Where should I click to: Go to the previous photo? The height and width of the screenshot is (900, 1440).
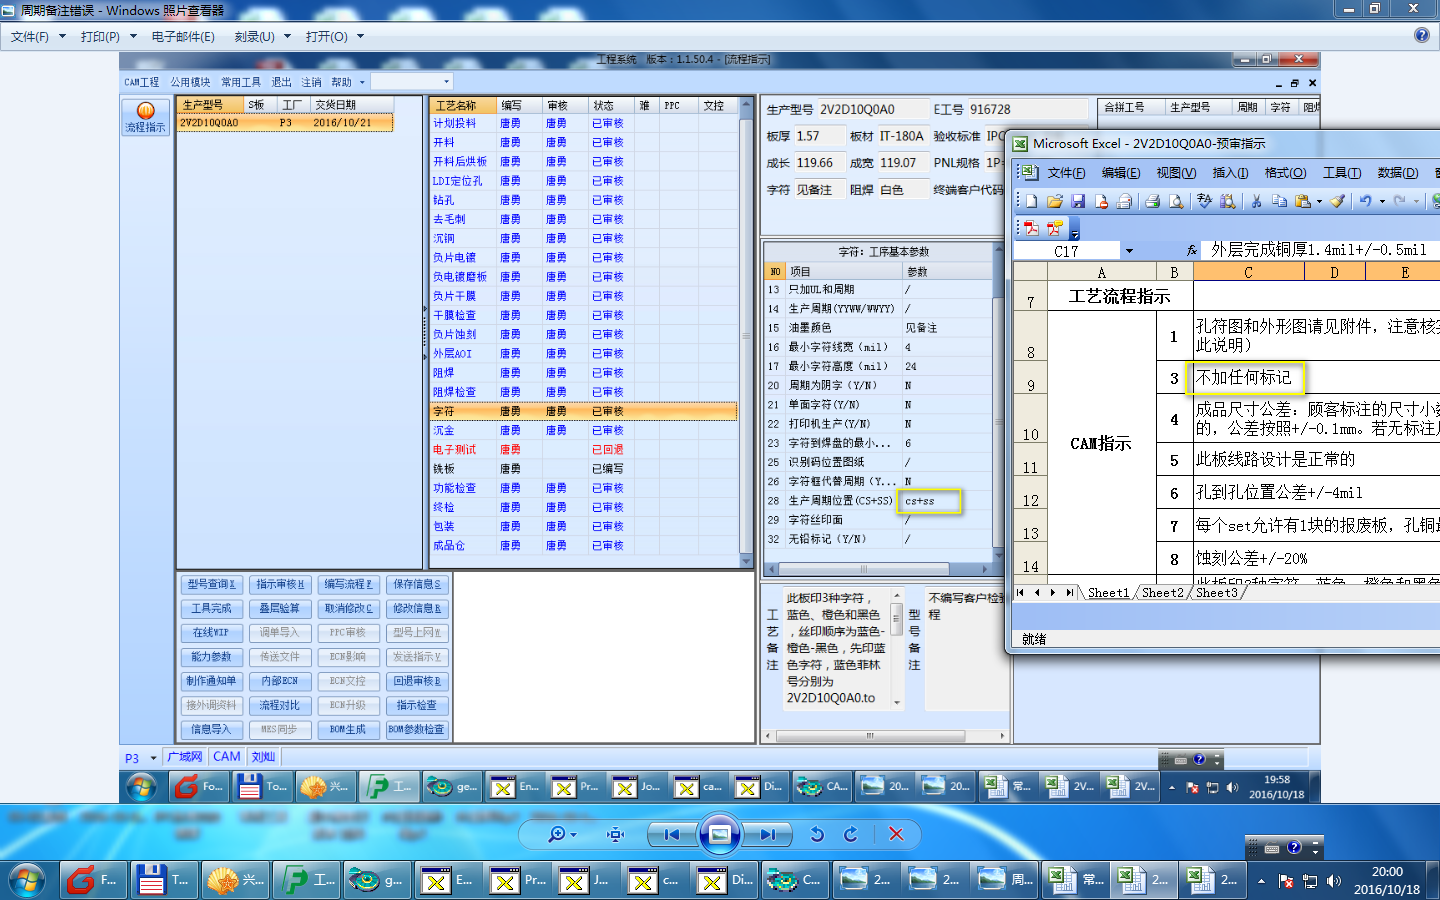672,834
